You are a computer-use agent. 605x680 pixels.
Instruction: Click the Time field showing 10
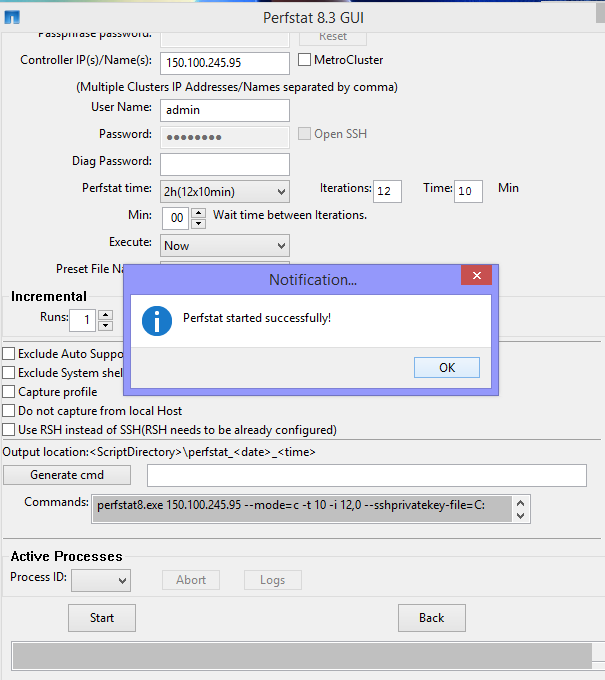pyautogui.click(x=468, y=191)
